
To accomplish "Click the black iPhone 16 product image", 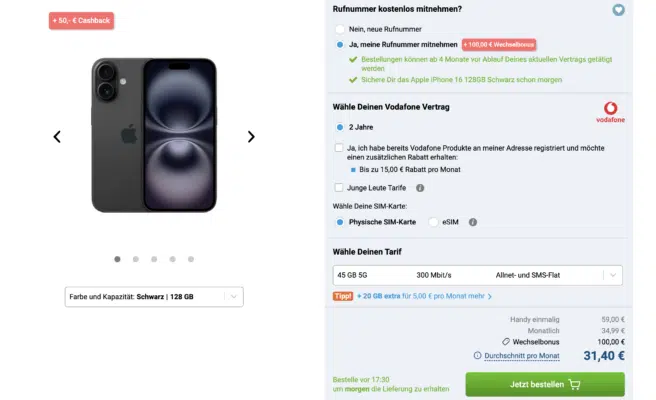I will pos(153,135).
